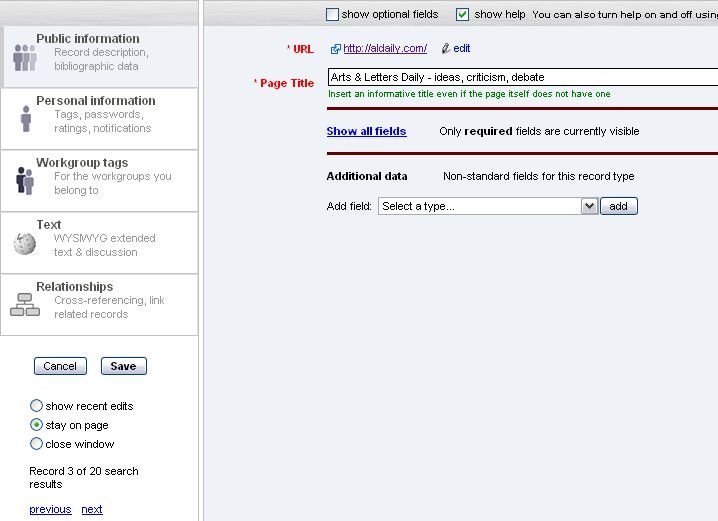Click into the Page Title text field
This screenshot has height=521, width=718.
(x=520, y=77)
